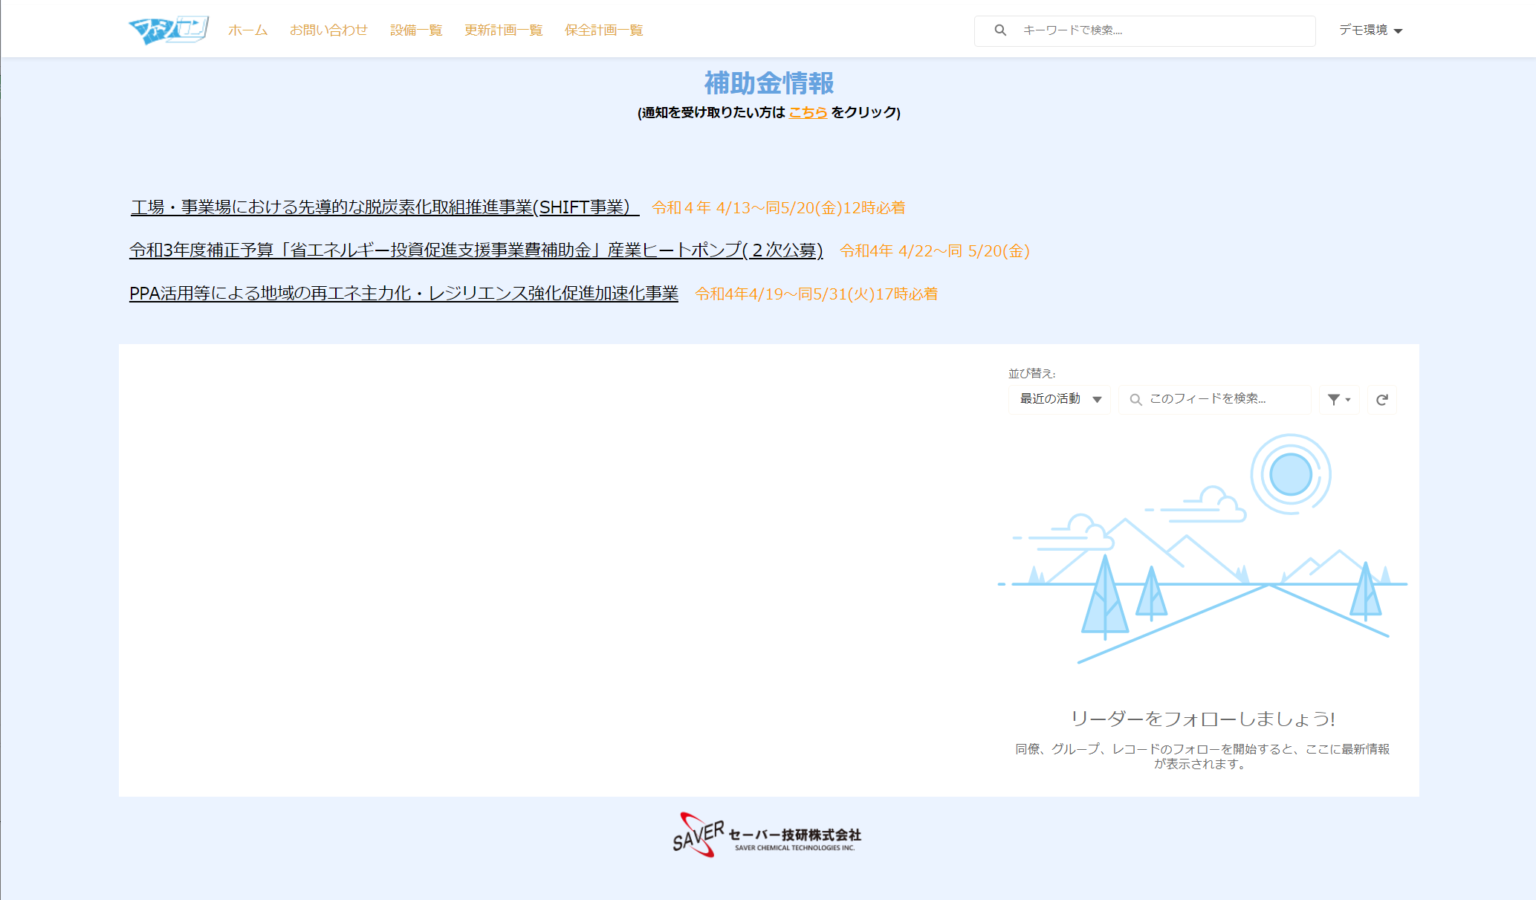Click the リーダーをフォローしましょう! text

coord(1202,719)
